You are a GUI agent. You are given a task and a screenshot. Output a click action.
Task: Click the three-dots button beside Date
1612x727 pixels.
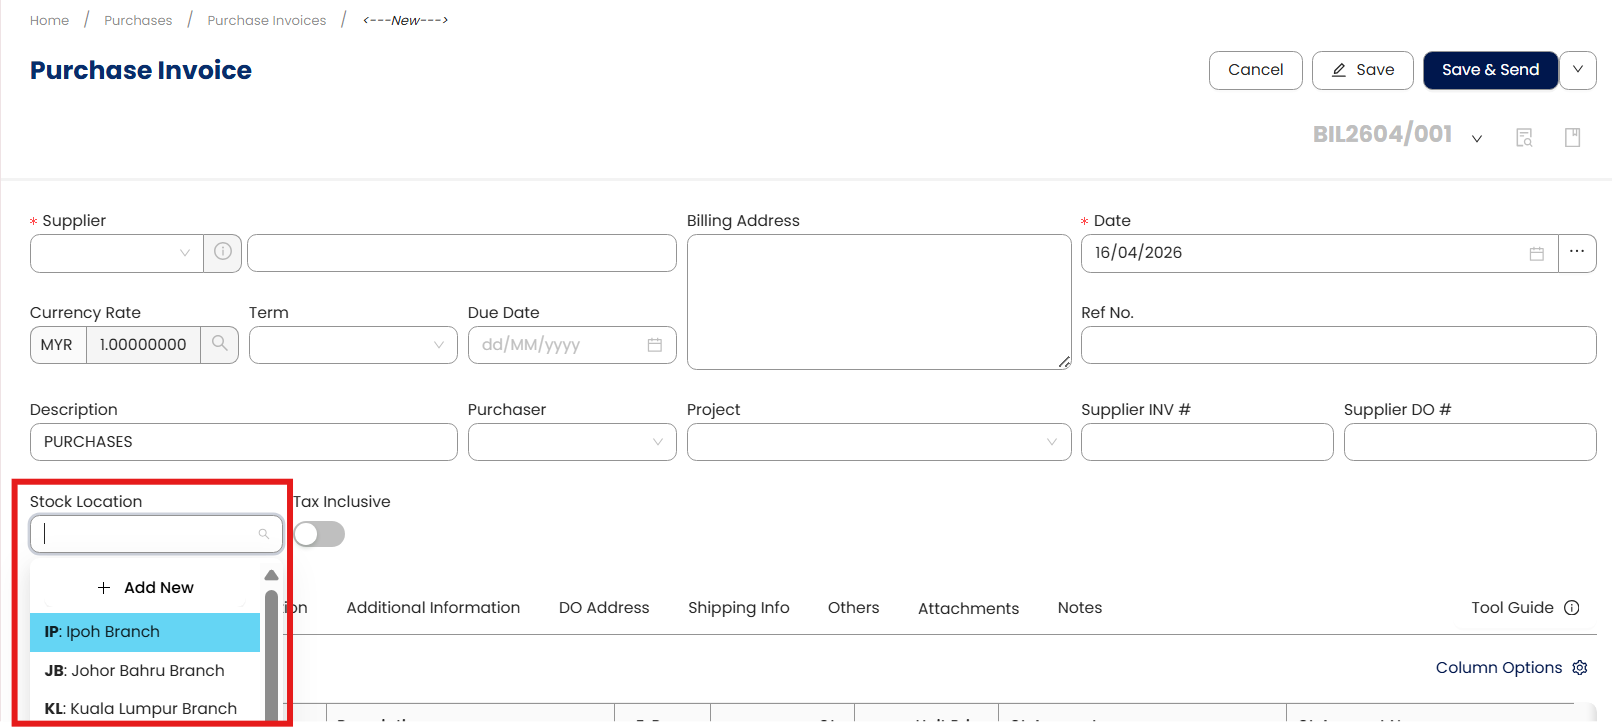tap(1577, 252)
